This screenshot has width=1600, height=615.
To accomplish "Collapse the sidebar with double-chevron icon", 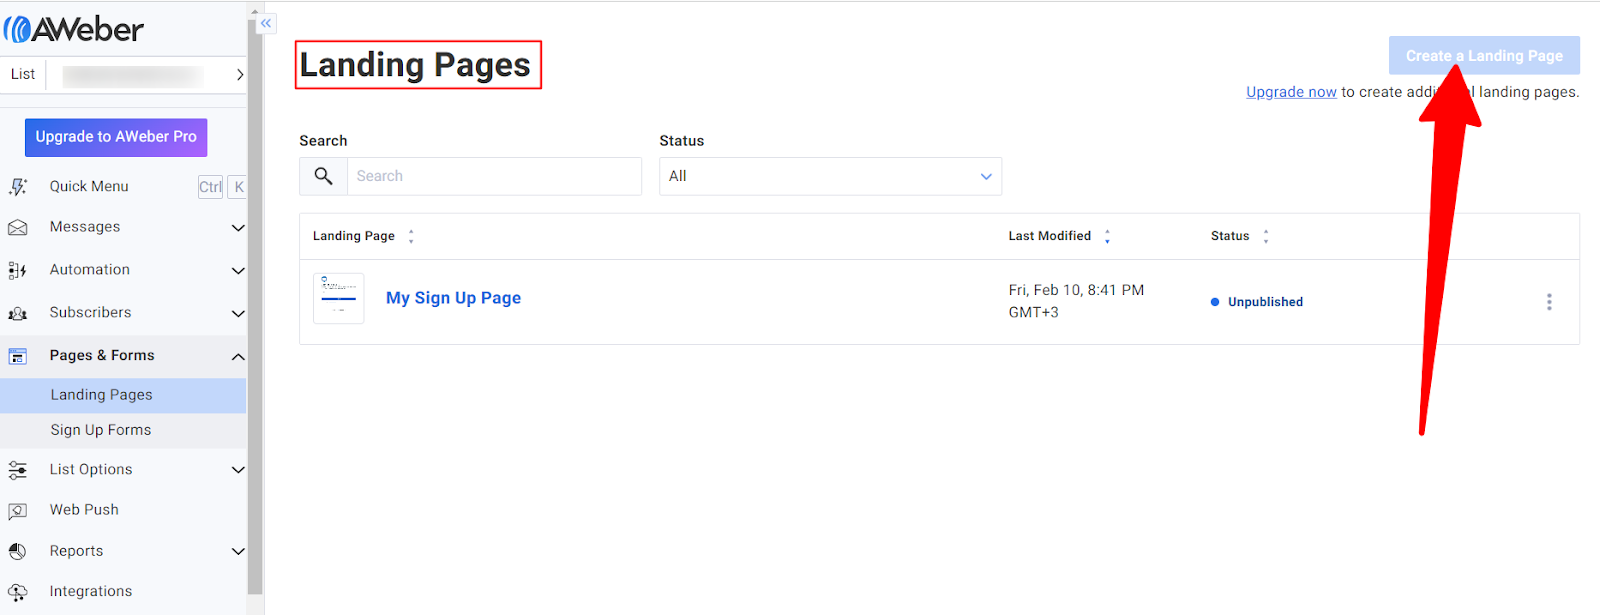I will (266, 23).
